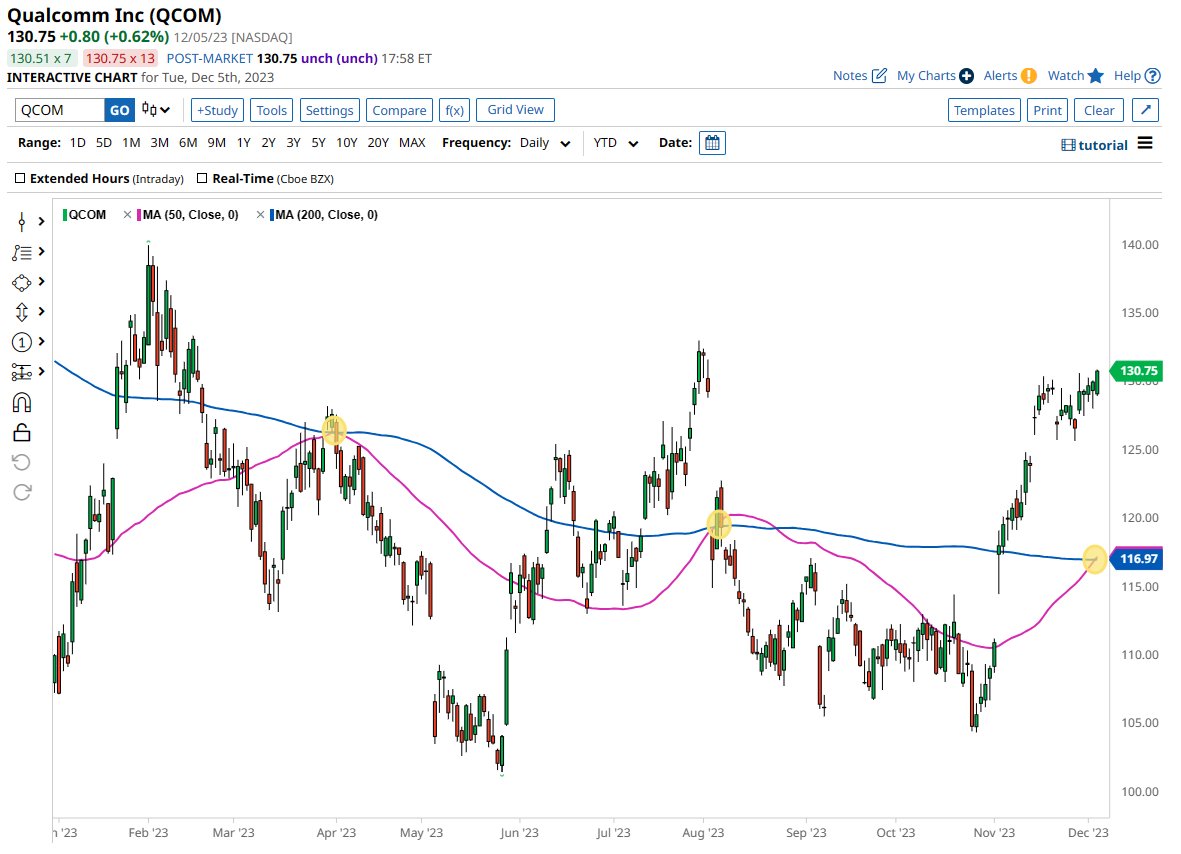Screen dimensions: 1181x854
Task: Open the Templates button
Action: click(984, 110)
